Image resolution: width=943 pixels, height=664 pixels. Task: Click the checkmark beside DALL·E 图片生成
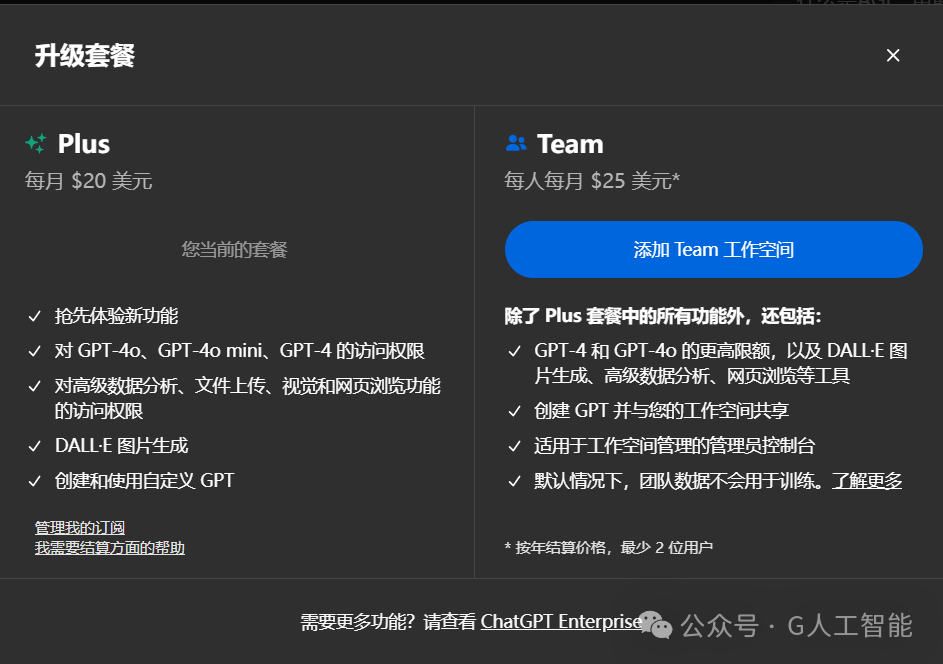tap(35, 446)
